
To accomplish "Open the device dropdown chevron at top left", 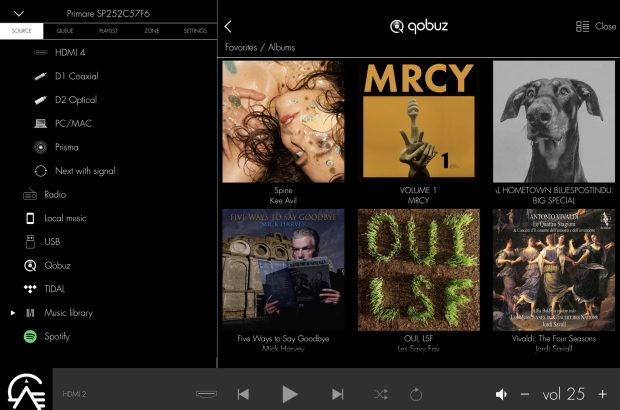I will [20, 13].
